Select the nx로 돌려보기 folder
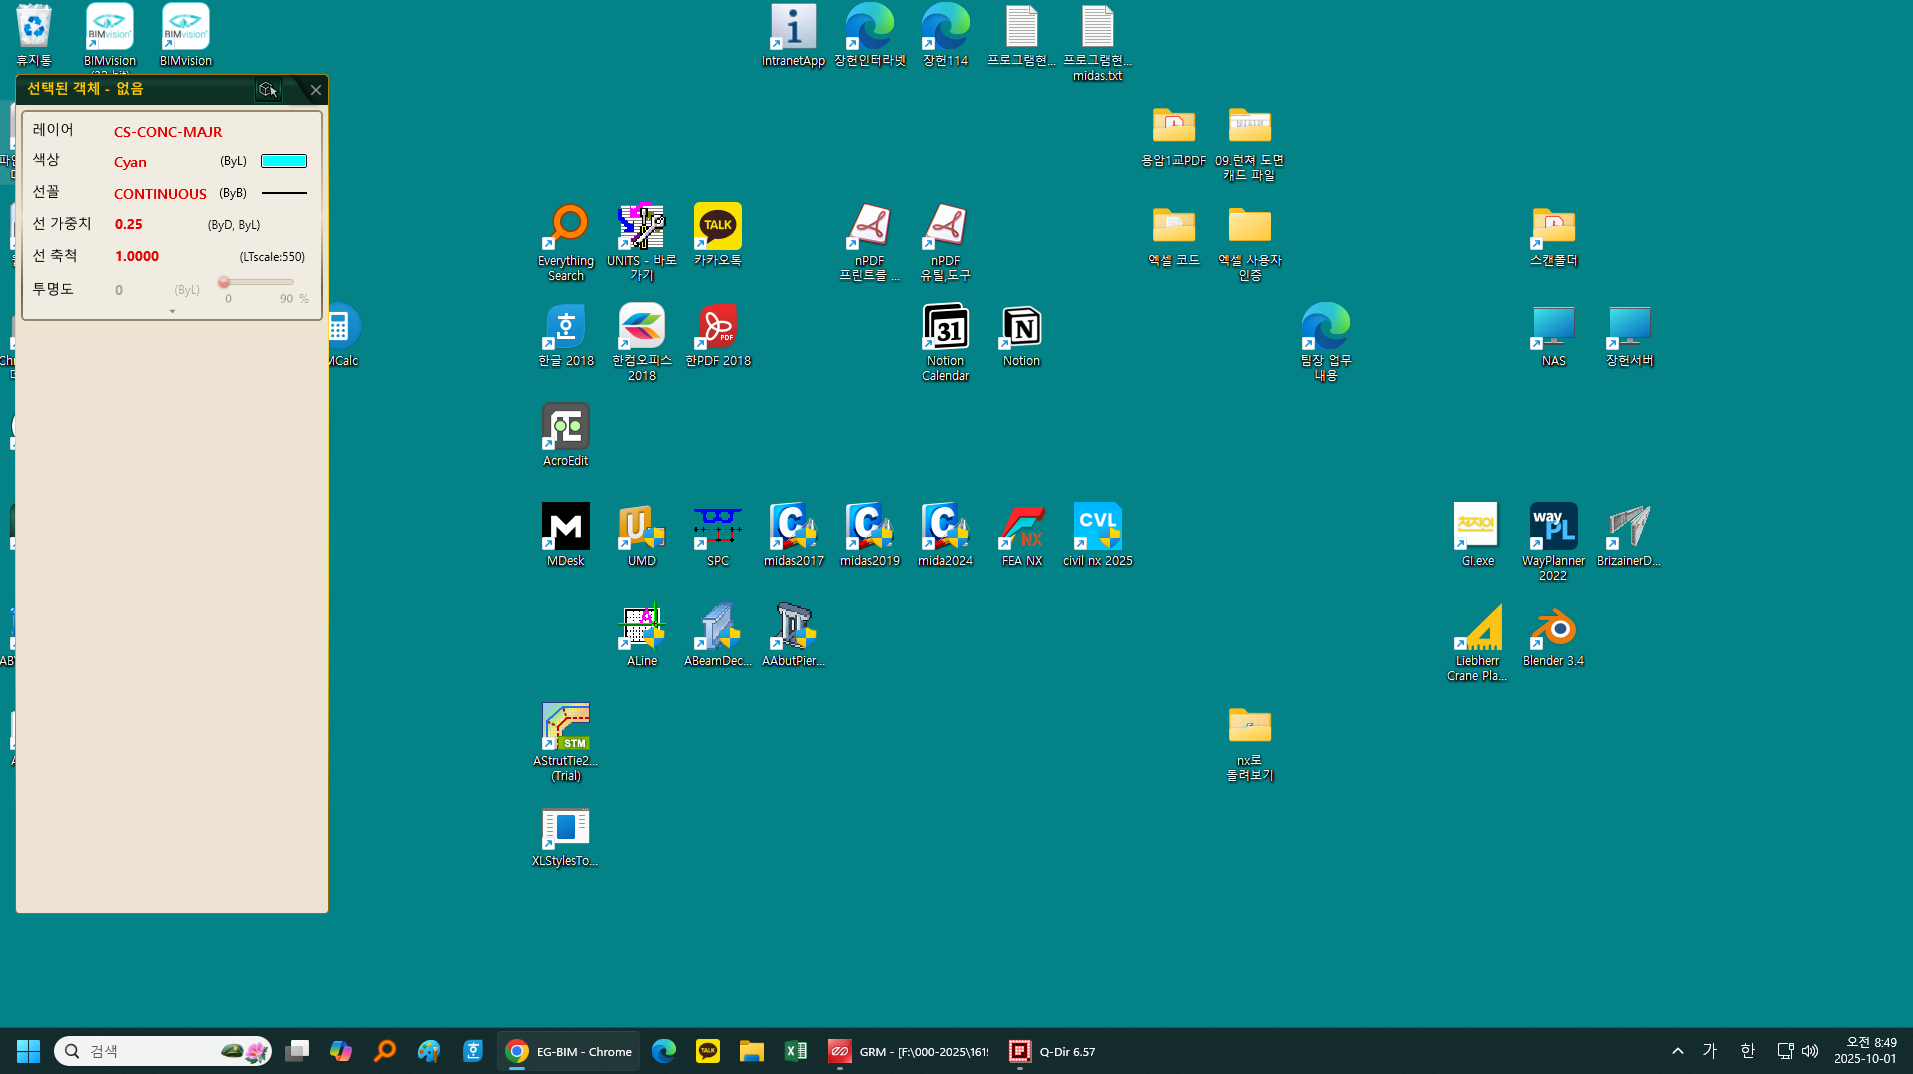 (x=1250, y=743)
